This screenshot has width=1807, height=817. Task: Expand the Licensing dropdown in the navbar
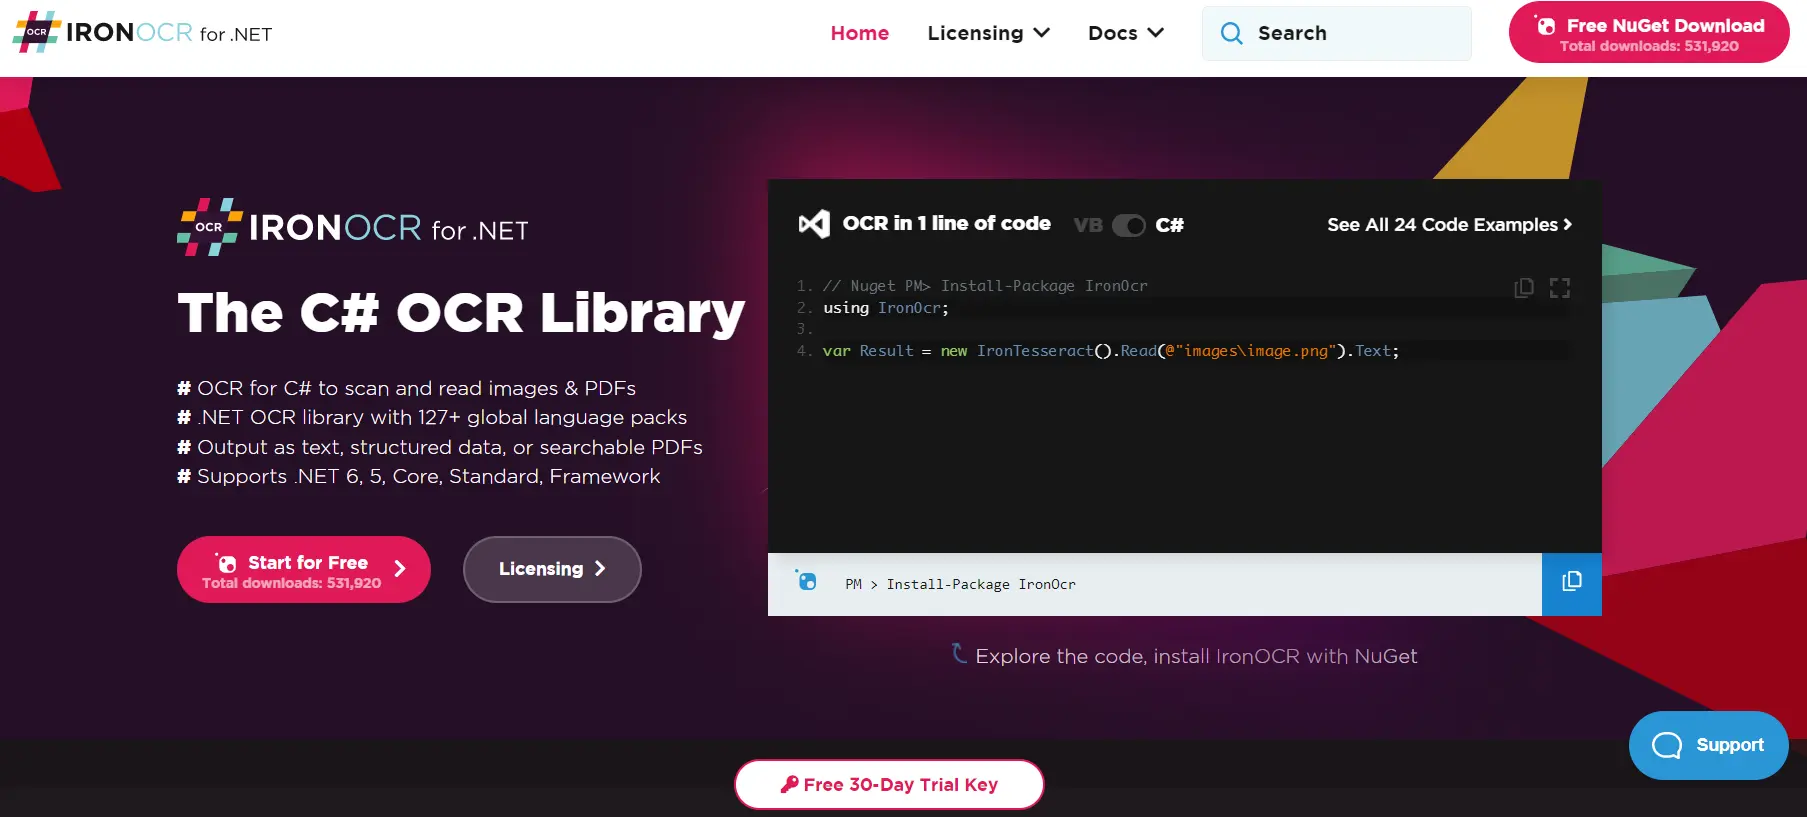click(988, 33)
